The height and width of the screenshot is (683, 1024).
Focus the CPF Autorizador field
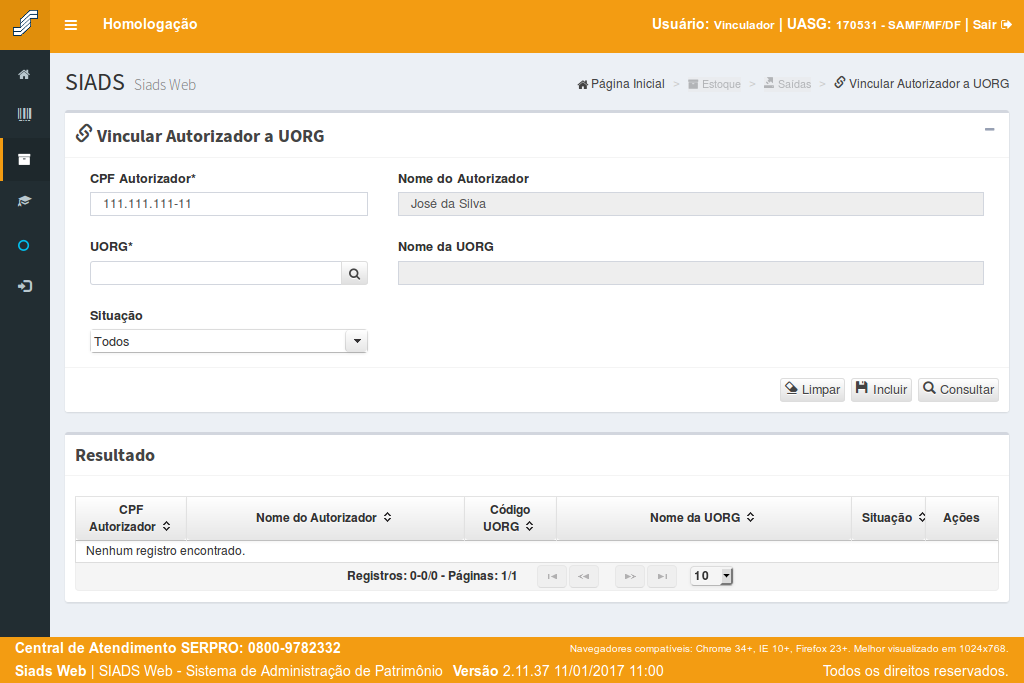pyautogui.click(x=229, y=204)
